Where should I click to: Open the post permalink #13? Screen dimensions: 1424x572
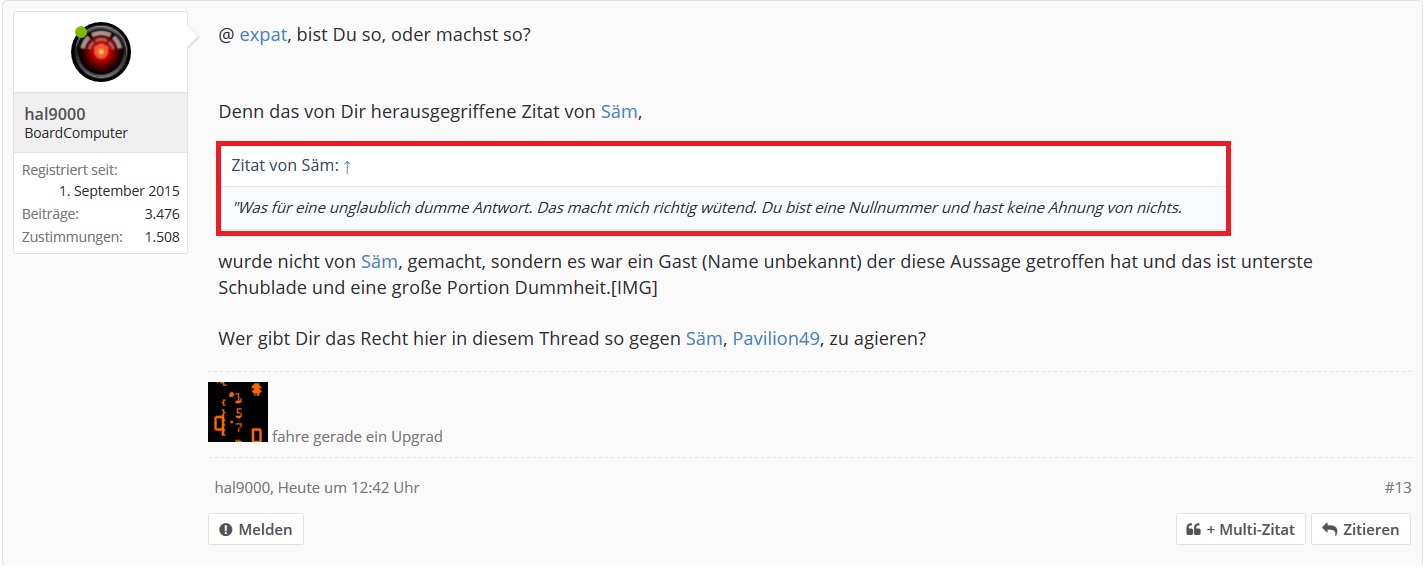click(x=1398, y=488)
